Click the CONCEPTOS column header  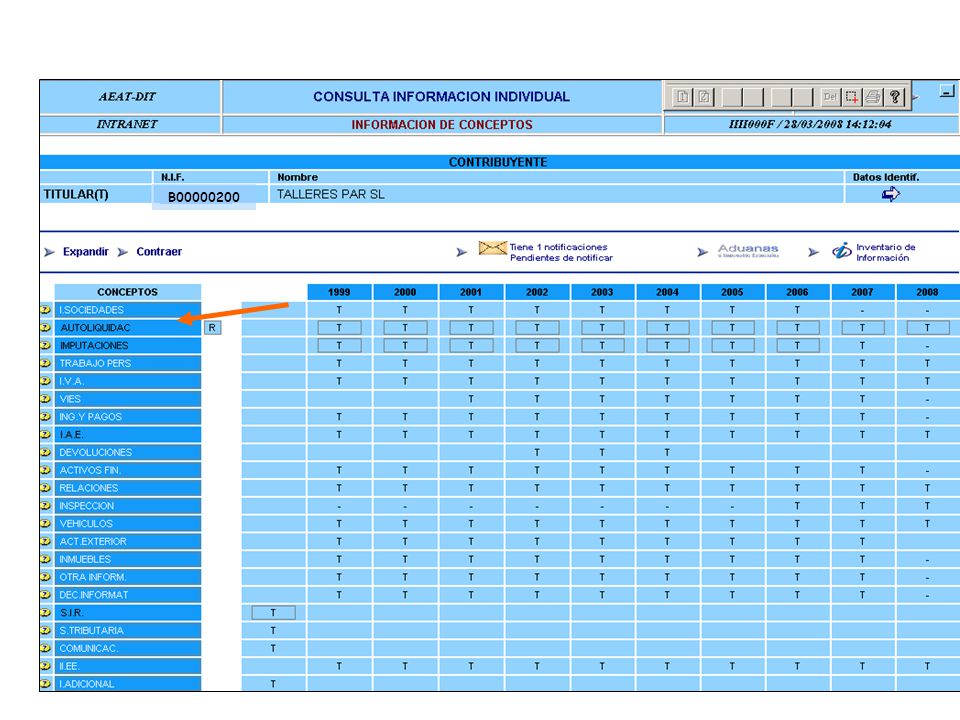tap(128, 292)
